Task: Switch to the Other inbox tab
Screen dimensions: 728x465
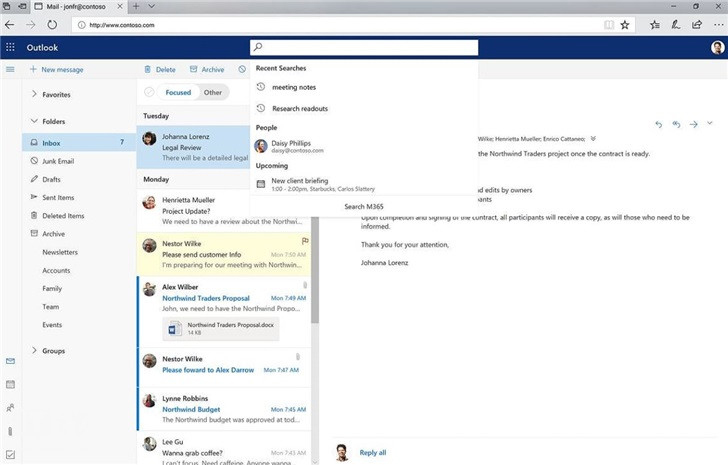Action: [x=212, y=93]
